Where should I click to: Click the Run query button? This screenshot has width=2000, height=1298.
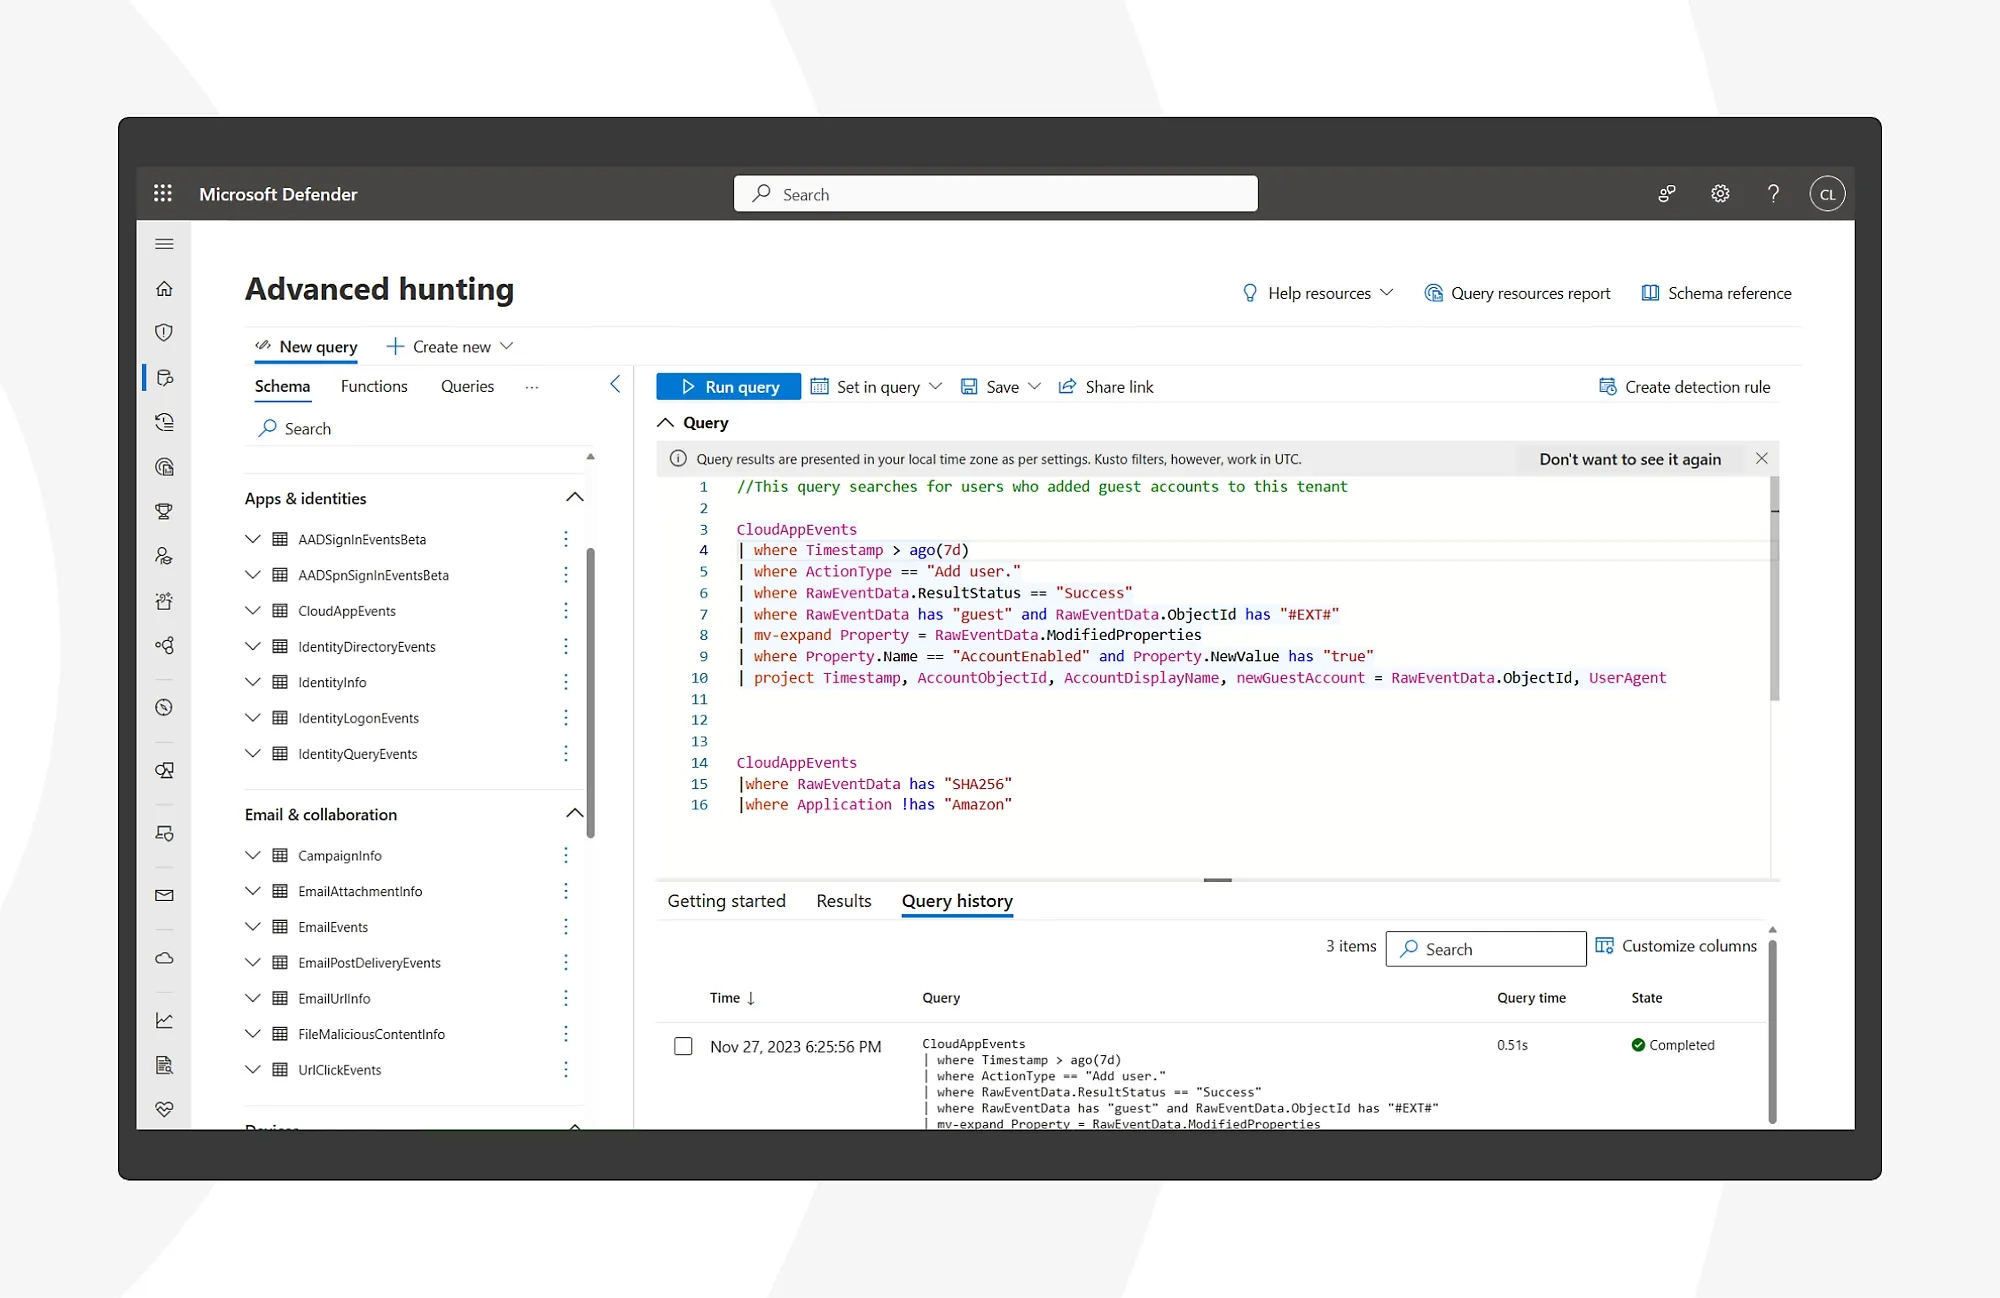[x=728, y=387]
